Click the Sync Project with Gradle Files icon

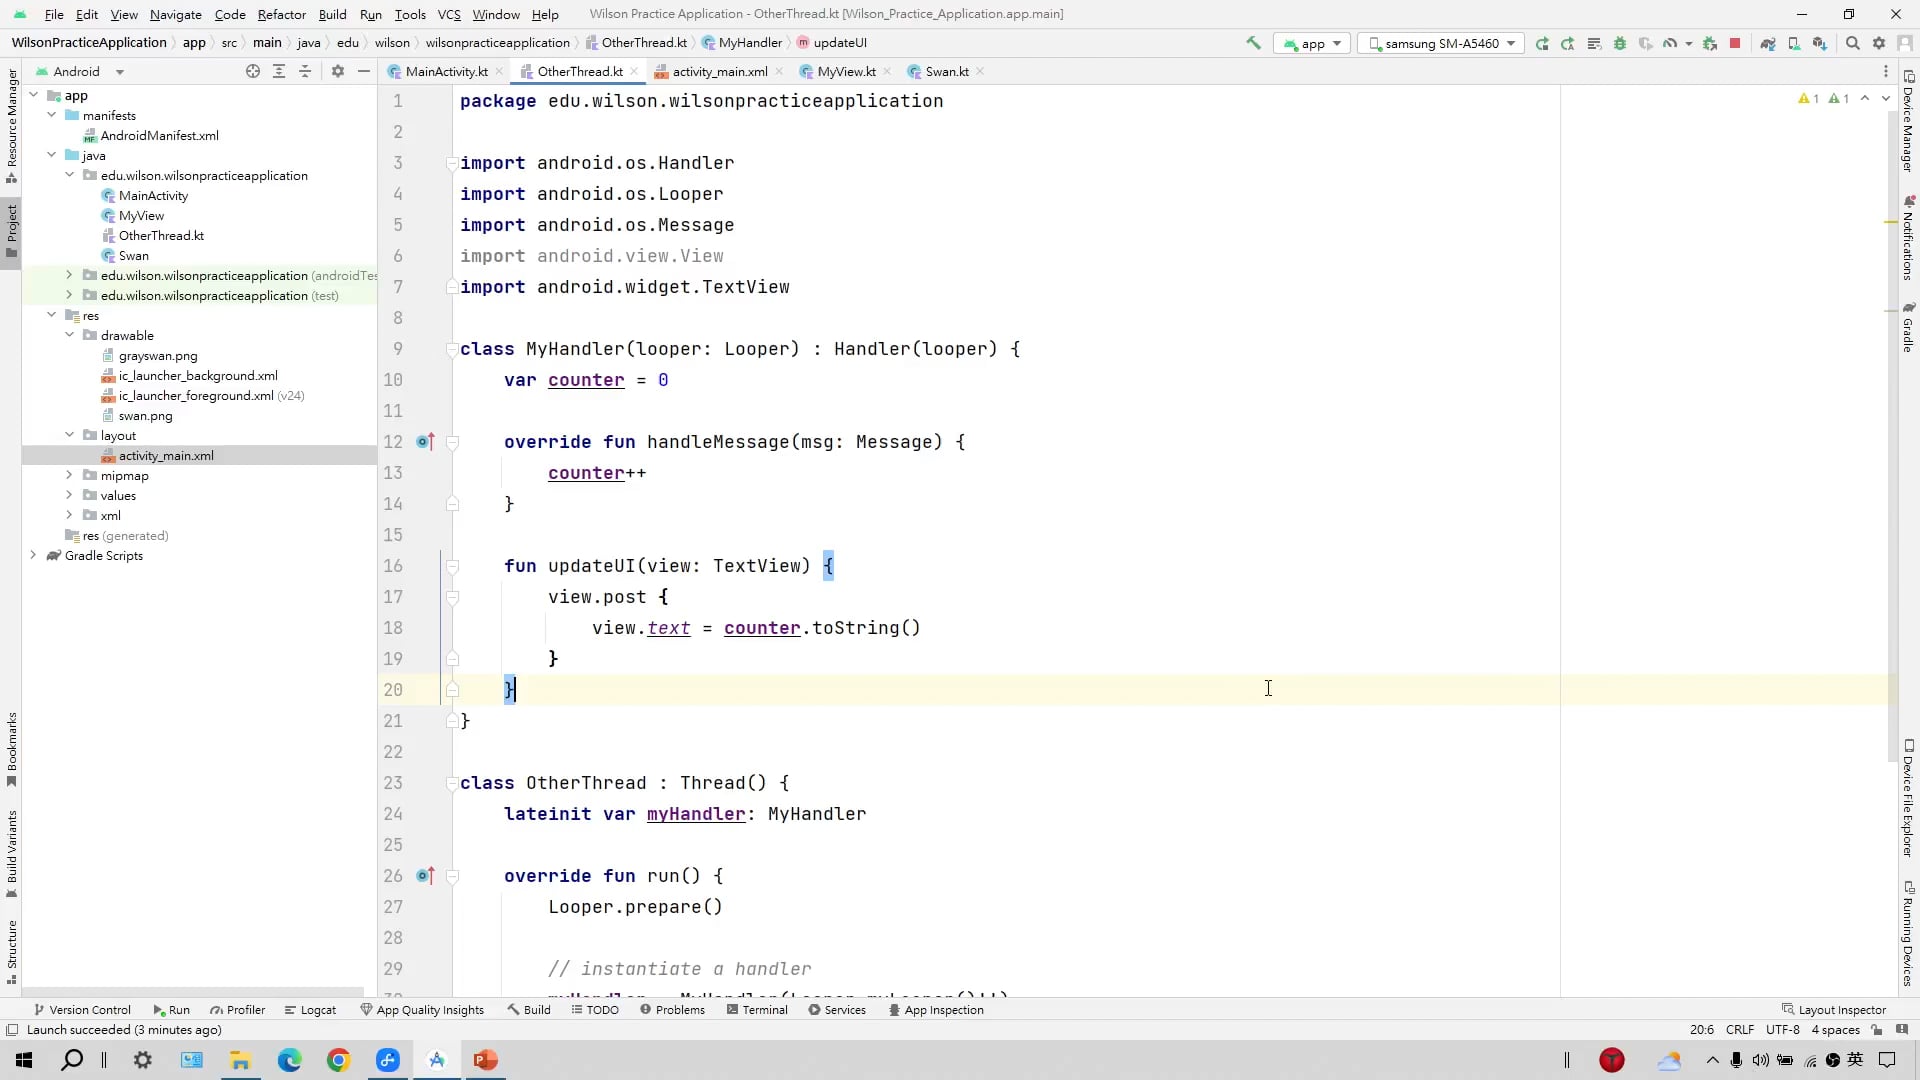(x=1767, y=43)
